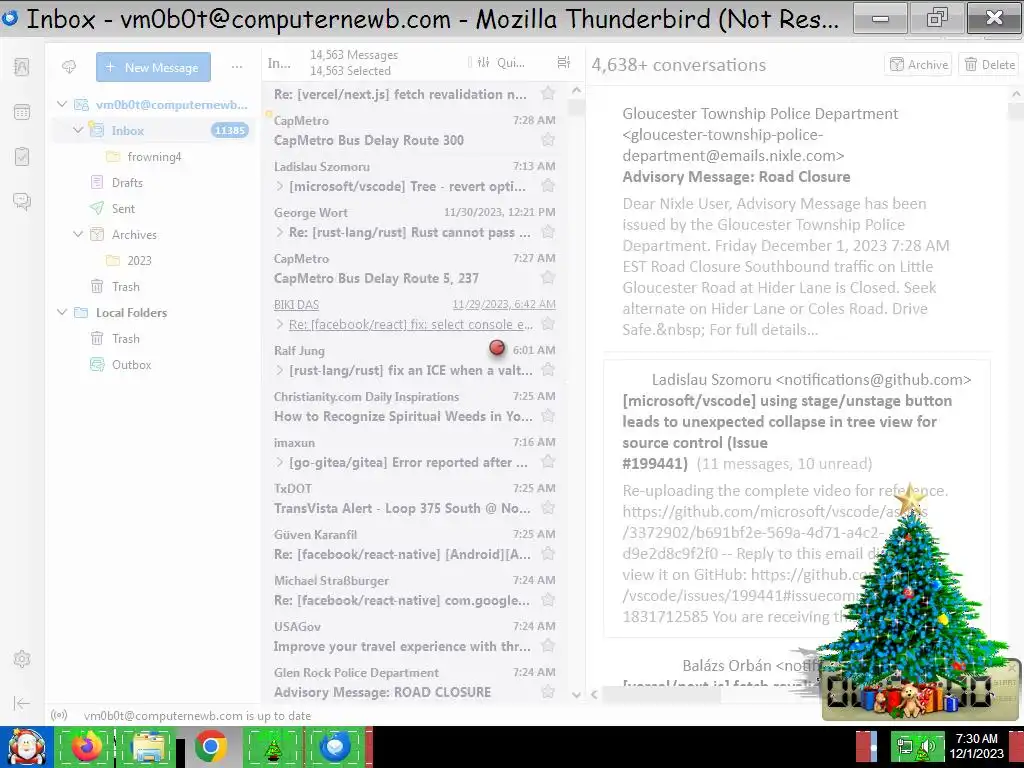Open the Tasks sidebar icon
1024x768 pixels.
pos(22,157)
